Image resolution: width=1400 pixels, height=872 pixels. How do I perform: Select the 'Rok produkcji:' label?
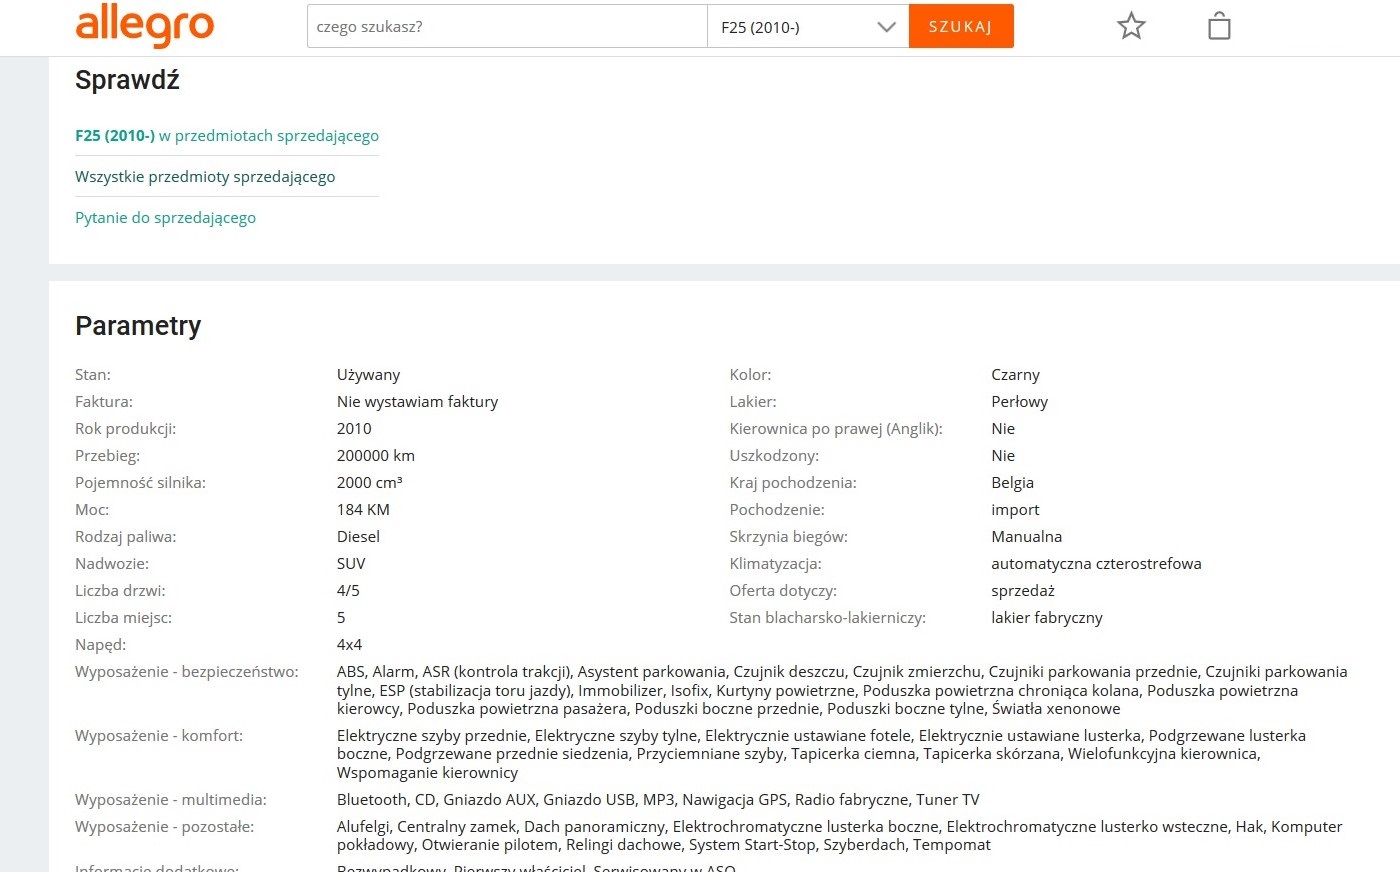(x=125, y=429)
